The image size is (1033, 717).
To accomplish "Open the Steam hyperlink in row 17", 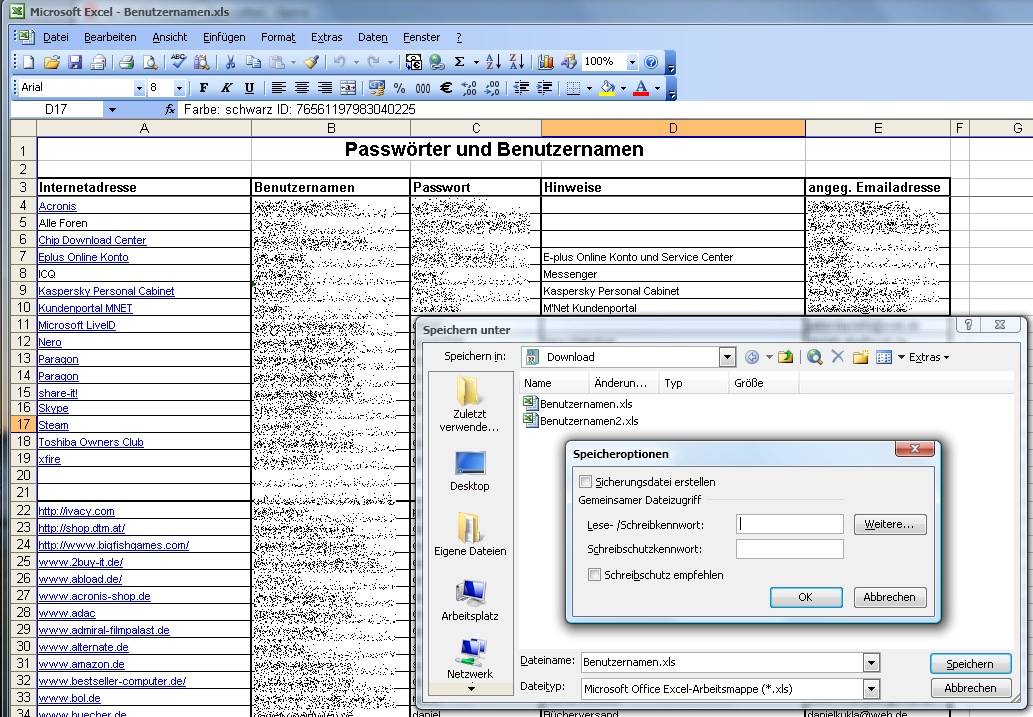I will pos(53,426).
